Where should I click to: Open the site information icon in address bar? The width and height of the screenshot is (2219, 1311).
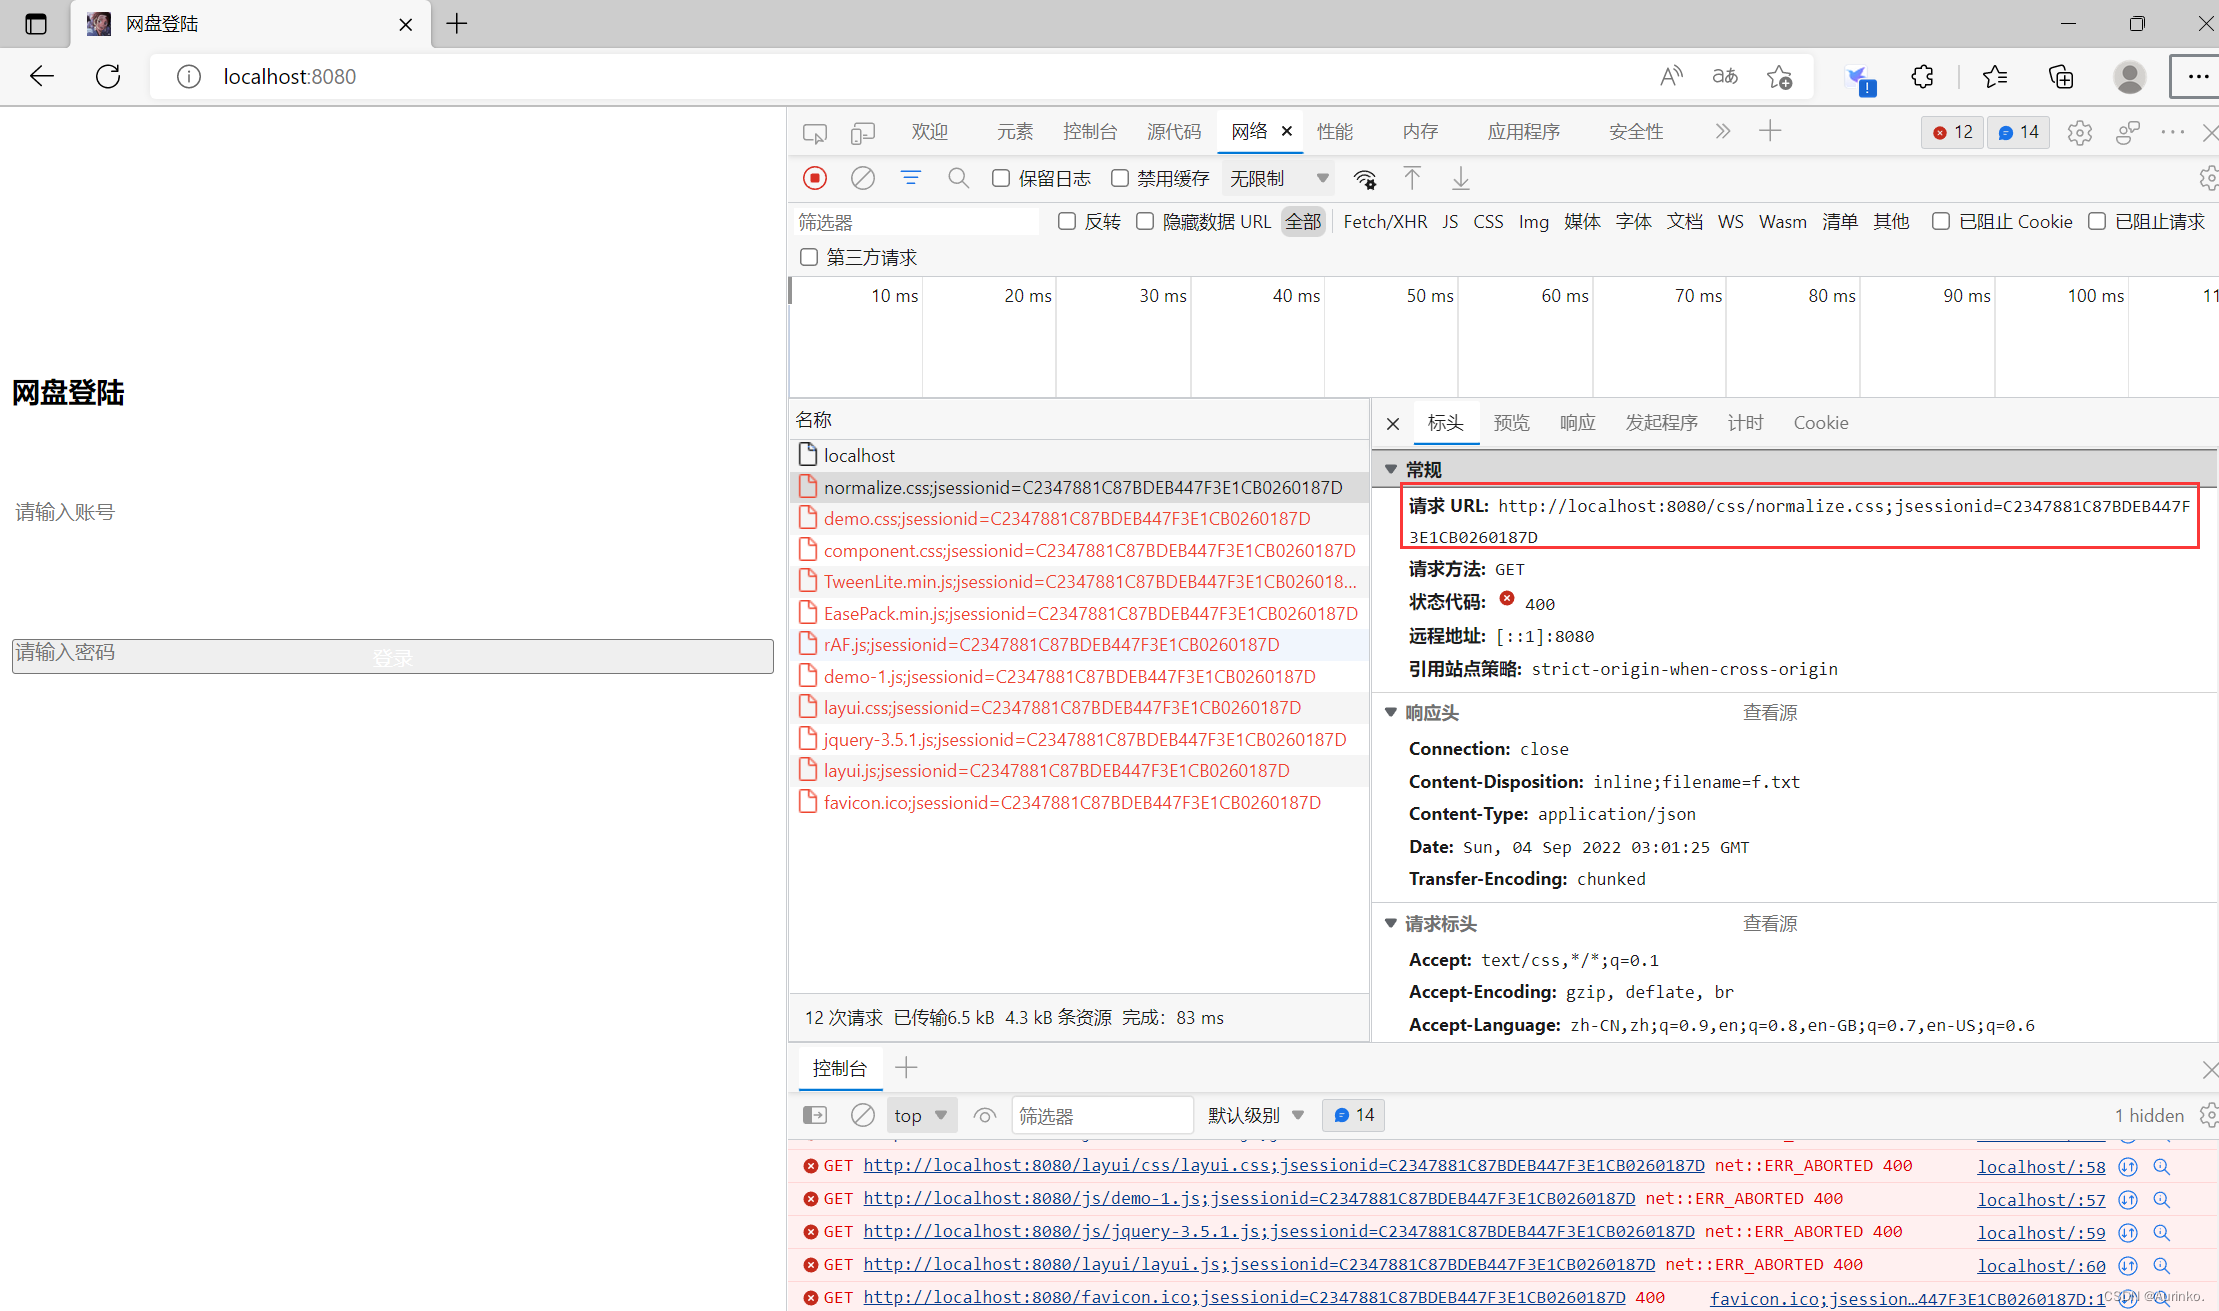click(188, 77)
